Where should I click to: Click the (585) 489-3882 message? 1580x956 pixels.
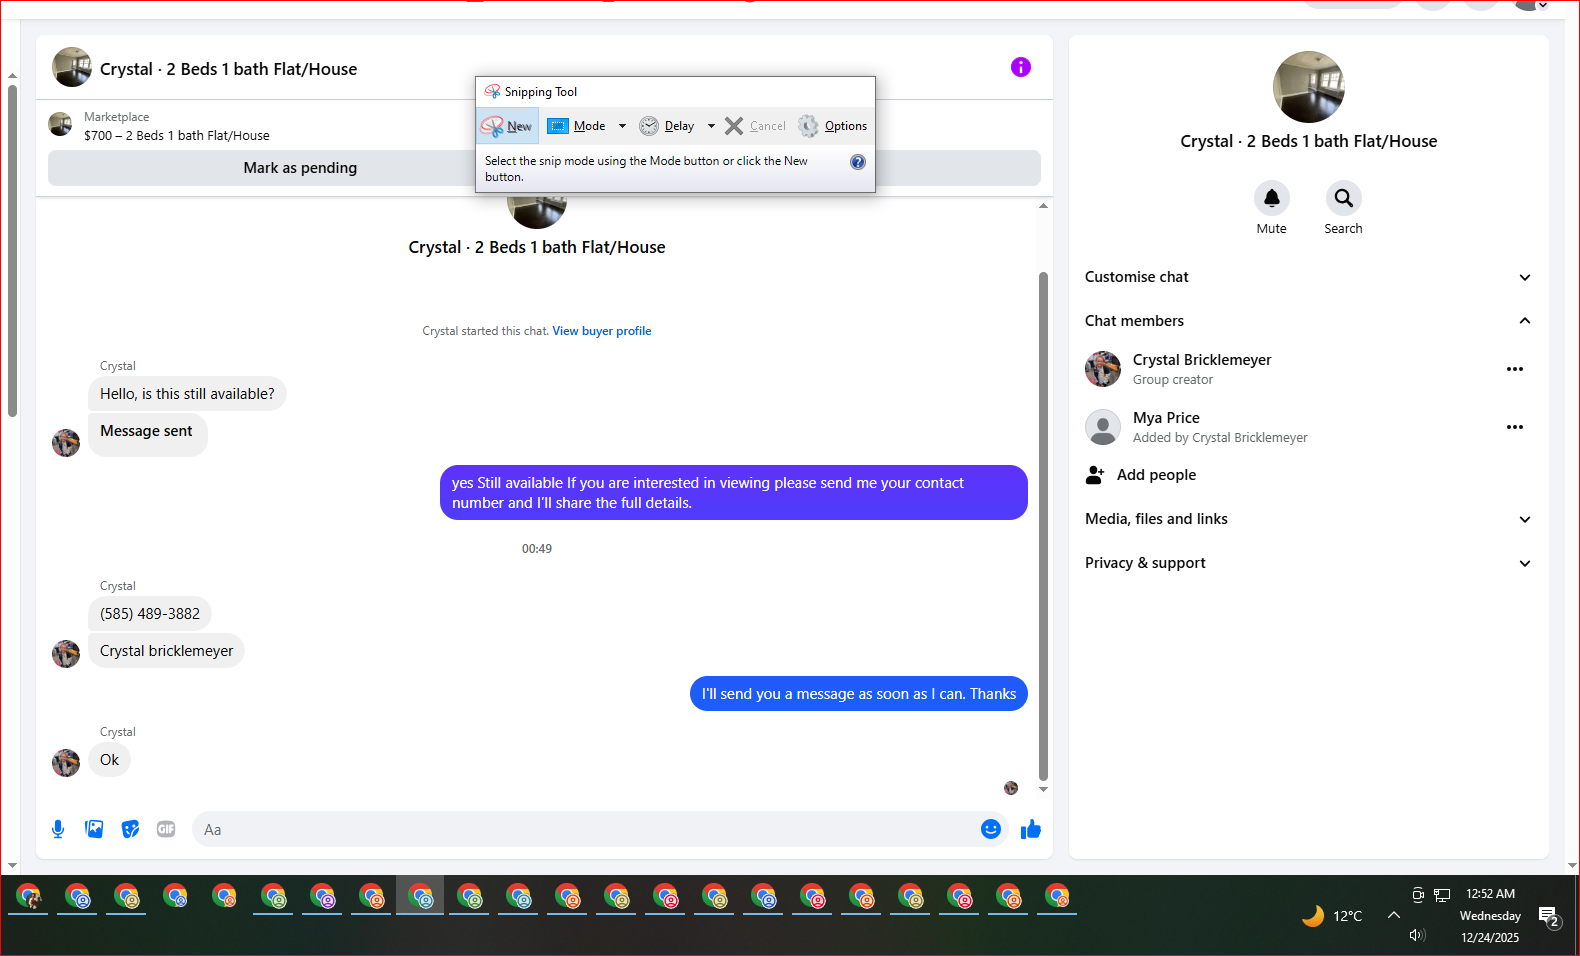[x=150, y=614]
